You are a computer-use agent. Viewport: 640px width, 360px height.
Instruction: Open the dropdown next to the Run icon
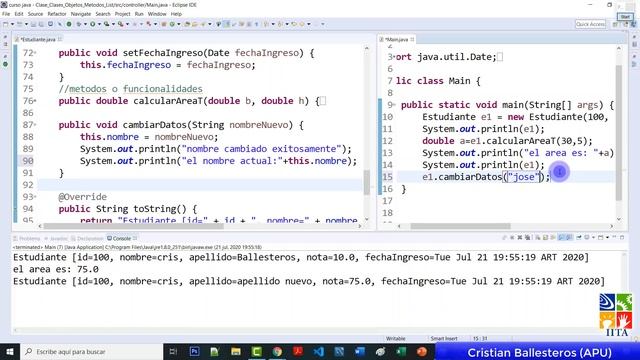point(98,24)
